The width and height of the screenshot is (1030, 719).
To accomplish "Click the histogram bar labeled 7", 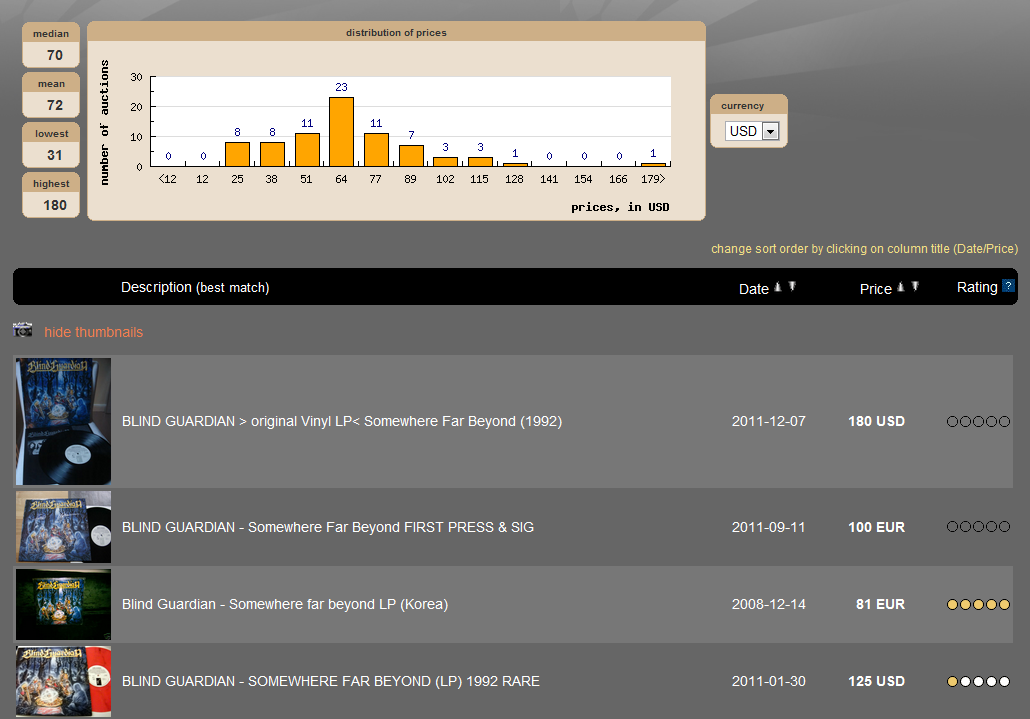I will (x=411, y=156).
